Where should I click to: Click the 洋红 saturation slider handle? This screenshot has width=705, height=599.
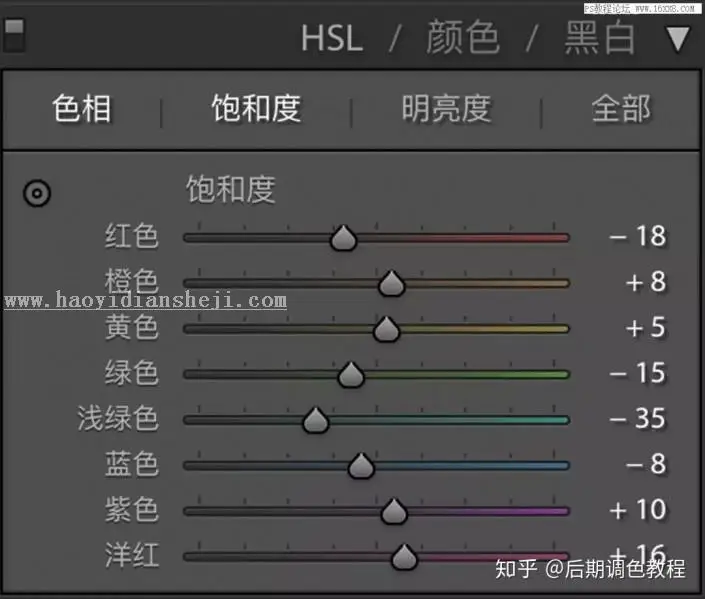(404, 557)
